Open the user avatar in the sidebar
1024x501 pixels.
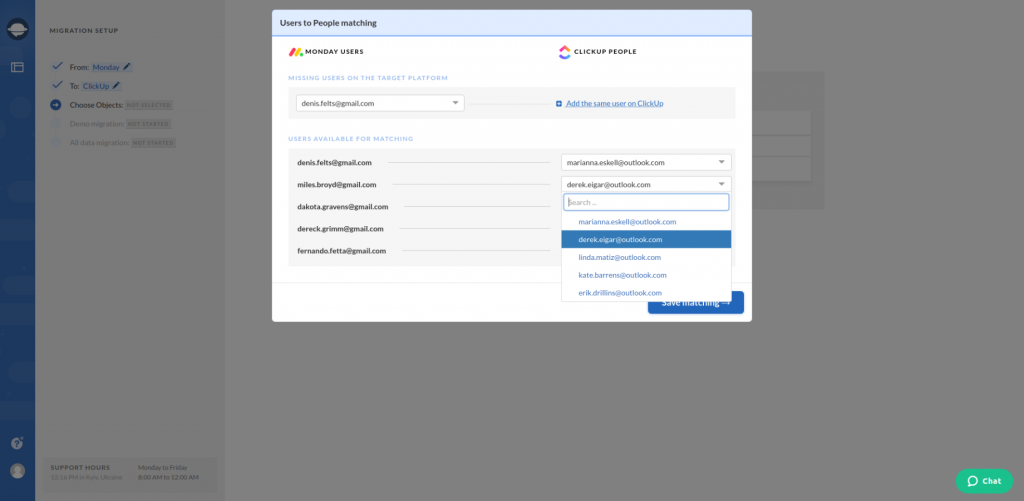coord(18,471)
